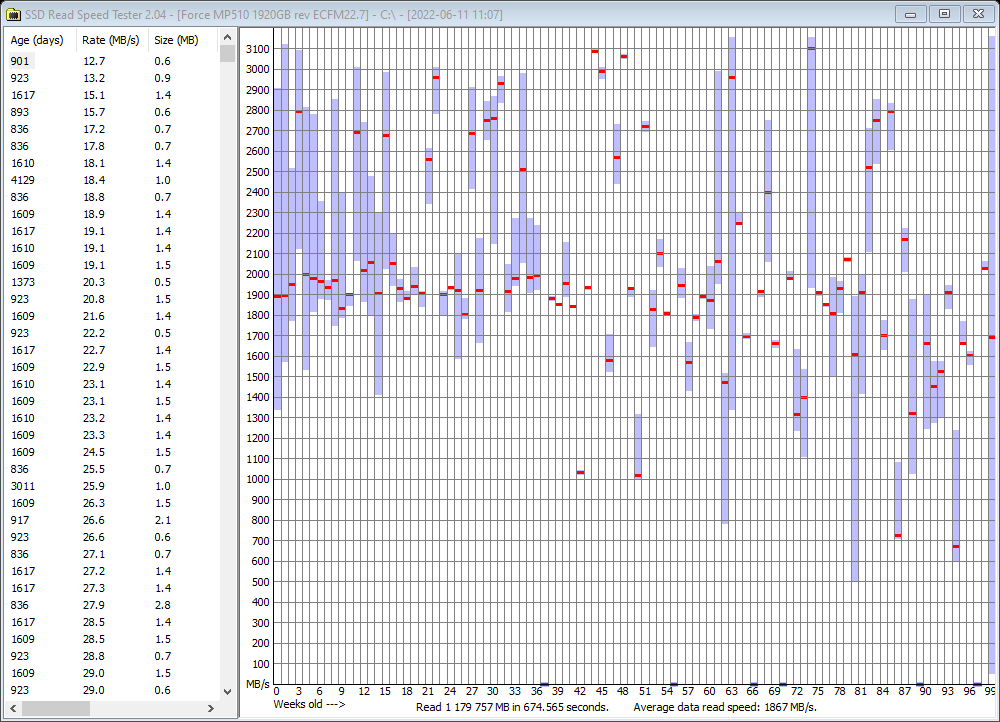Click the week 42 label on the x-axis
Image resolution: width=1000 pixels, height=722 pixels.
coord(580,691)
